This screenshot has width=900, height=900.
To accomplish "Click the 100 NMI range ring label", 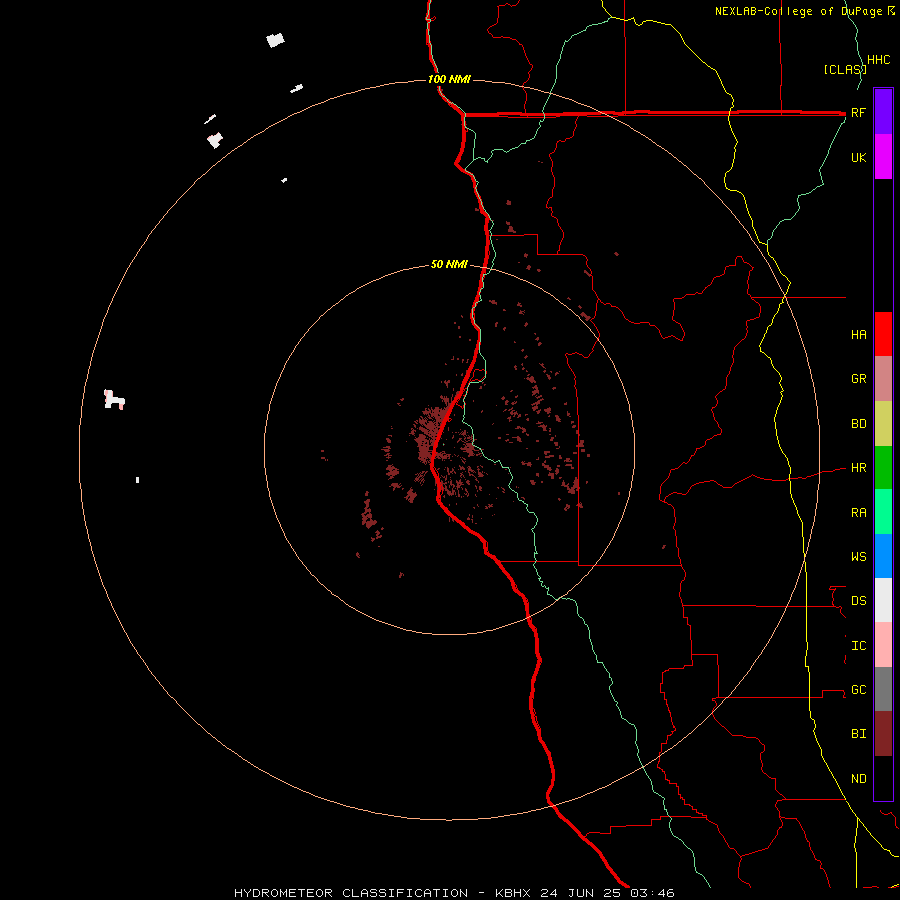I will tap(449, 79).
